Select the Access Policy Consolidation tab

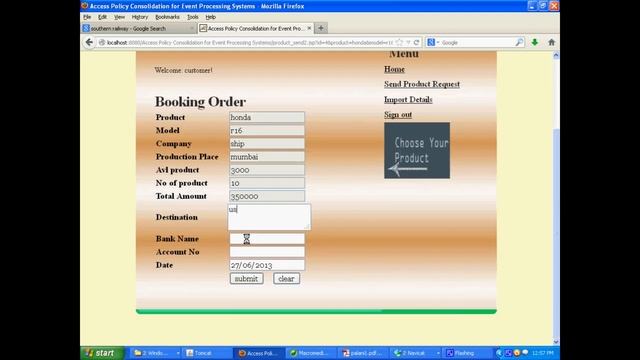pyautogui.click(x=256, y=28)
